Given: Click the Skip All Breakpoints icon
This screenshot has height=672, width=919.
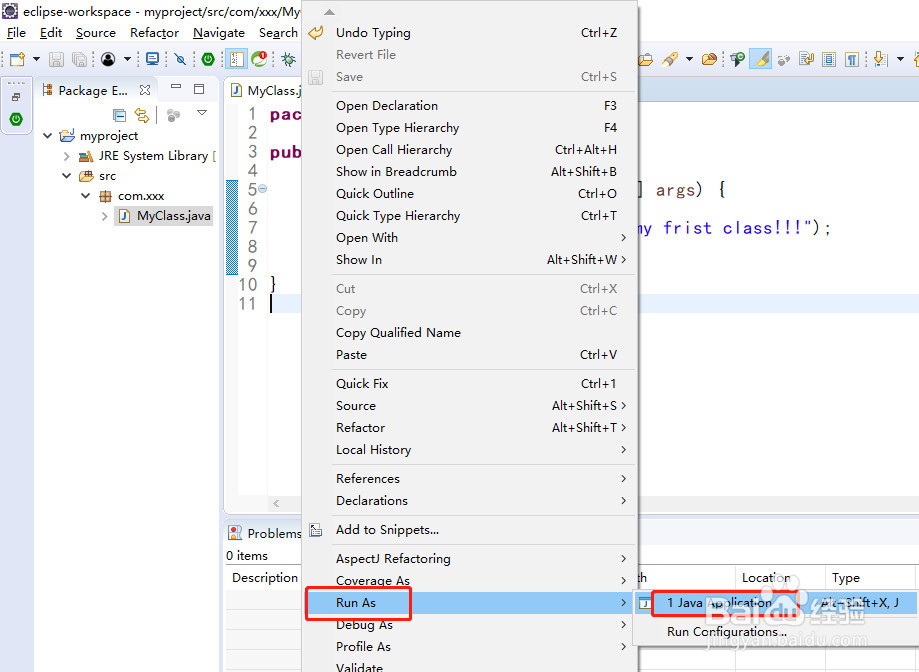Looking at the screenshot, I should tap(181, 60).
